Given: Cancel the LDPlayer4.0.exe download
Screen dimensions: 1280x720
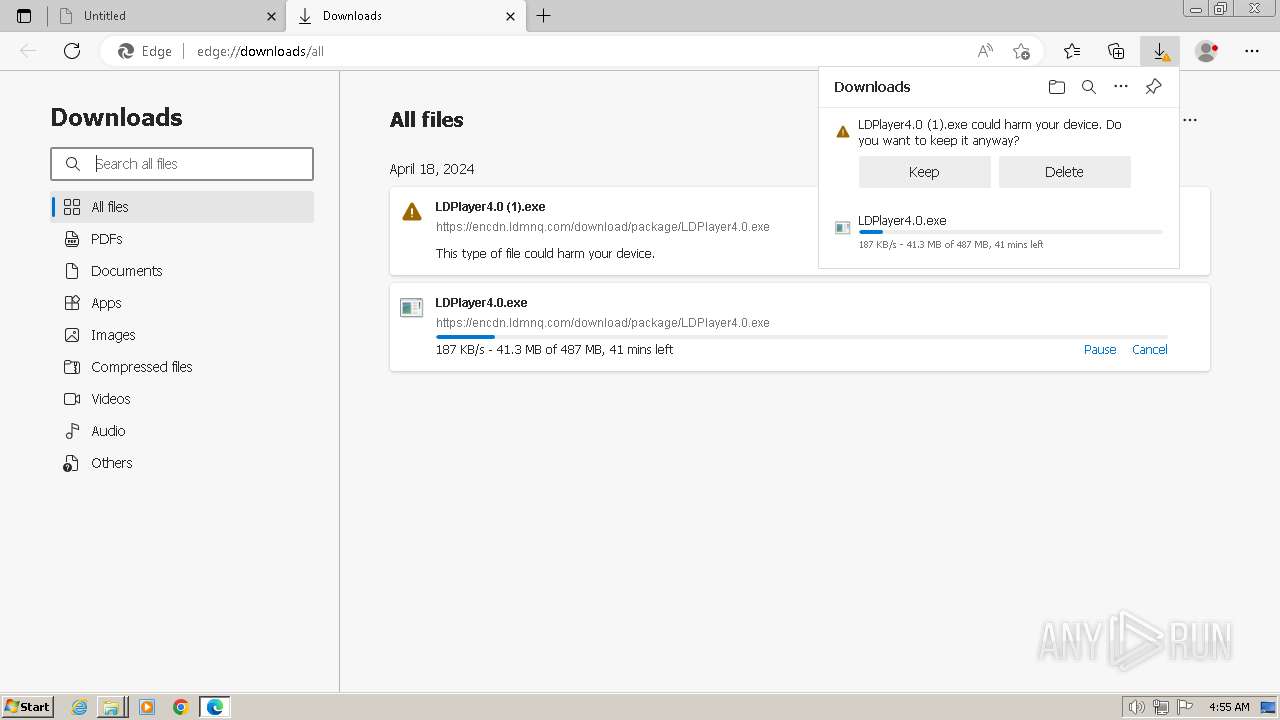Looking at the screenshot, I should coord(1150,350).
